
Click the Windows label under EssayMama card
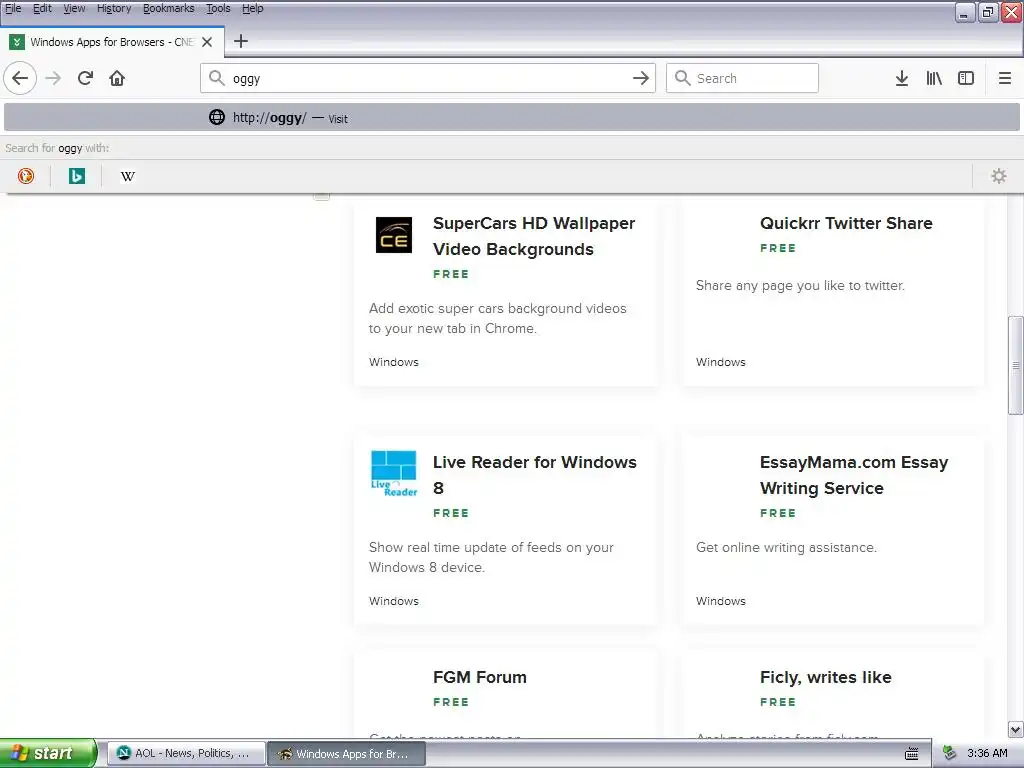tap(720, 601)
